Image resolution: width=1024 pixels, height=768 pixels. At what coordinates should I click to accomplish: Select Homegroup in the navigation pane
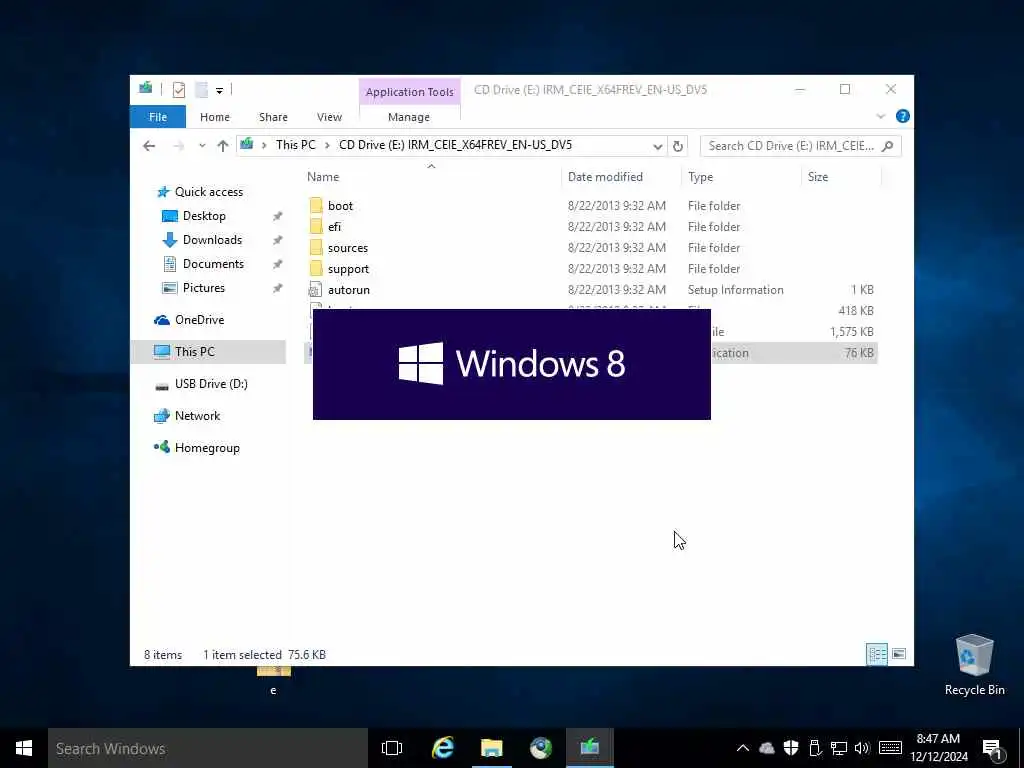[207, 447]
